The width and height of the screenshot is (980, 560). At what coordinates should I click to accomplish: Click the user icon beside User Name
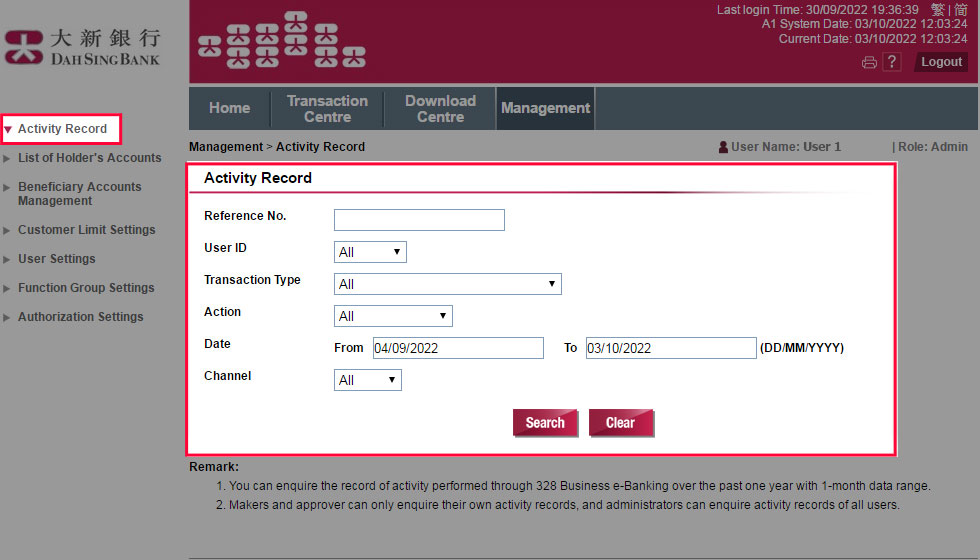tap(723, 147)
